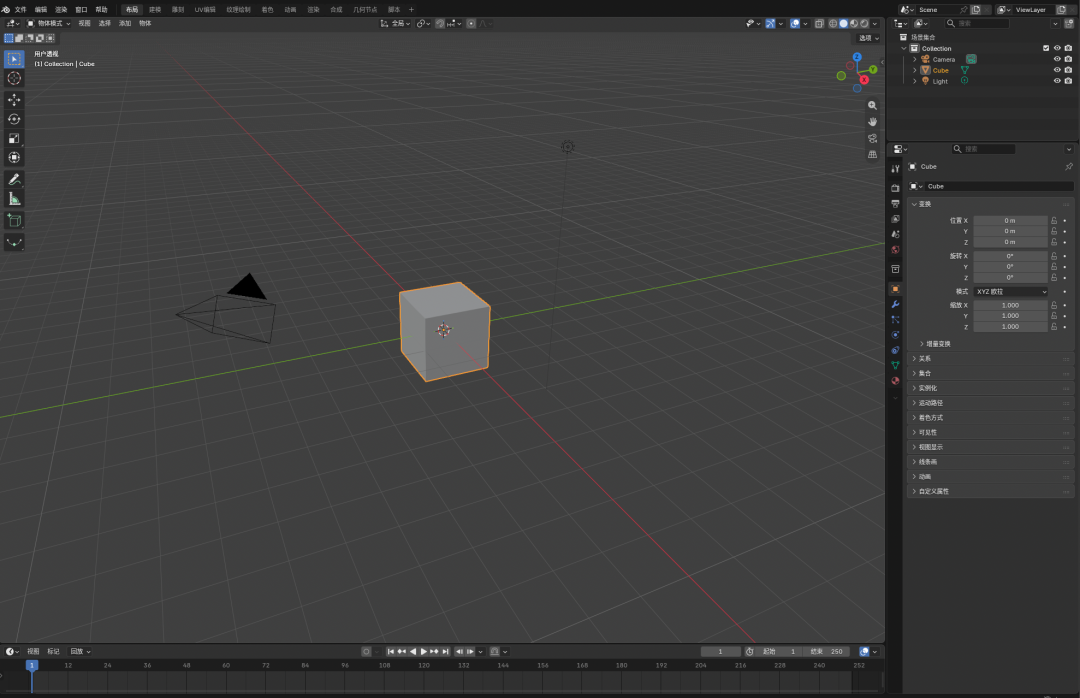The width and height of the screenshot is (1080, 698).
Task: Hide the Light in viewport eye icon
Action: pos(1057,81)
